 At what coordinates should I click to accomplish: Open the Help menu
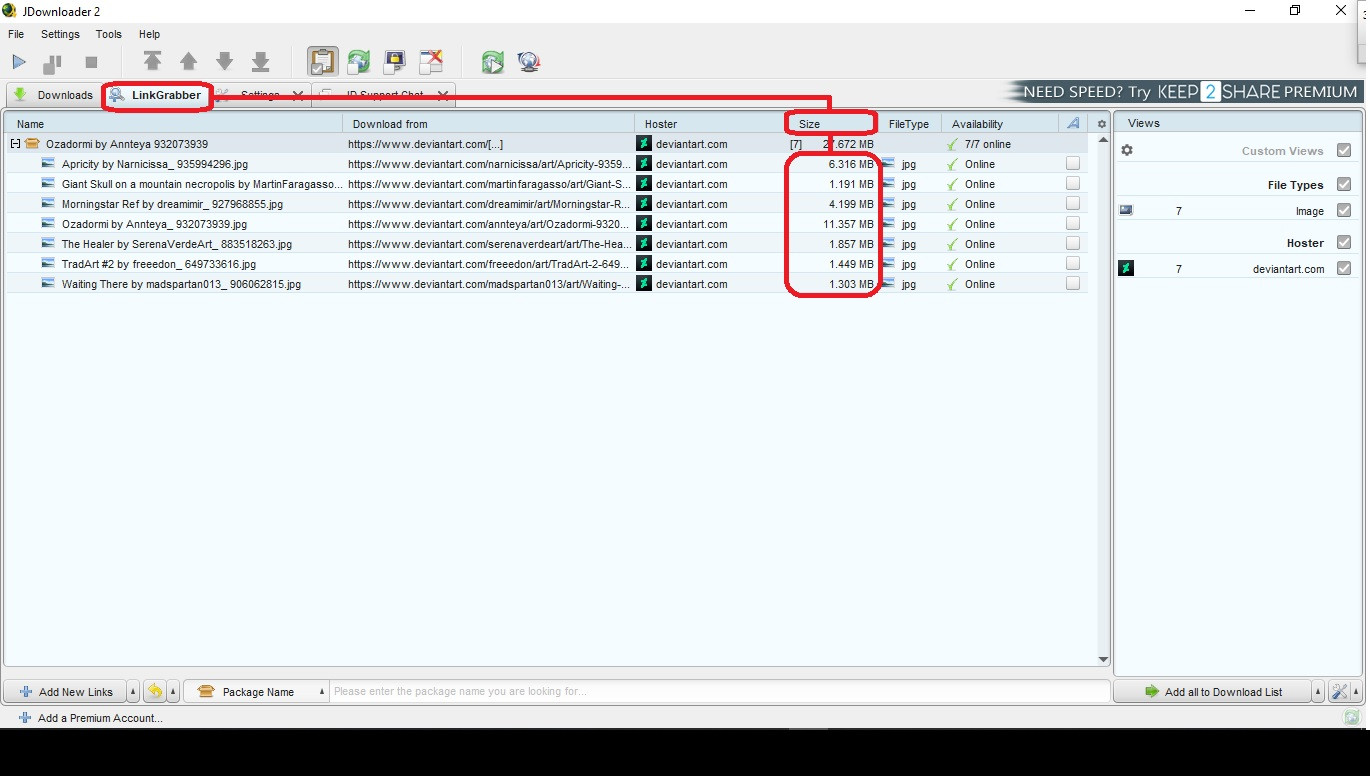(149, 34)
